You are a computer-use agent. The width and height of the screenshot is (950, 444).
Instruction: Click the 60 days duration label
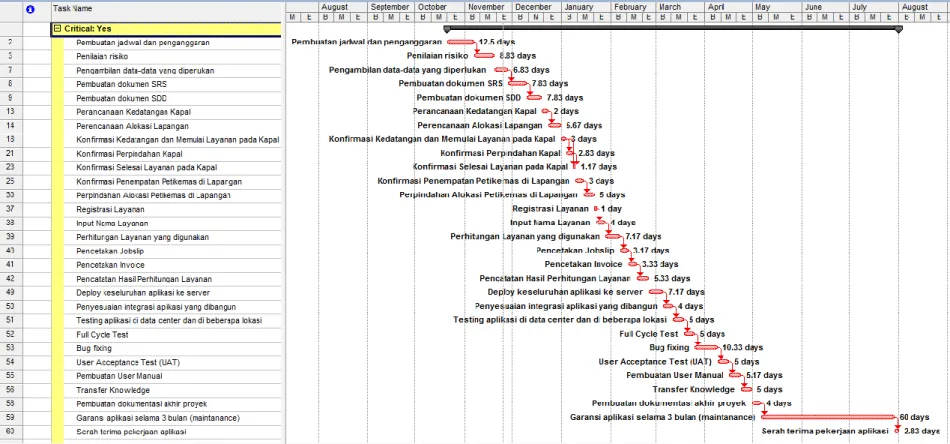[x=914, y=417]
